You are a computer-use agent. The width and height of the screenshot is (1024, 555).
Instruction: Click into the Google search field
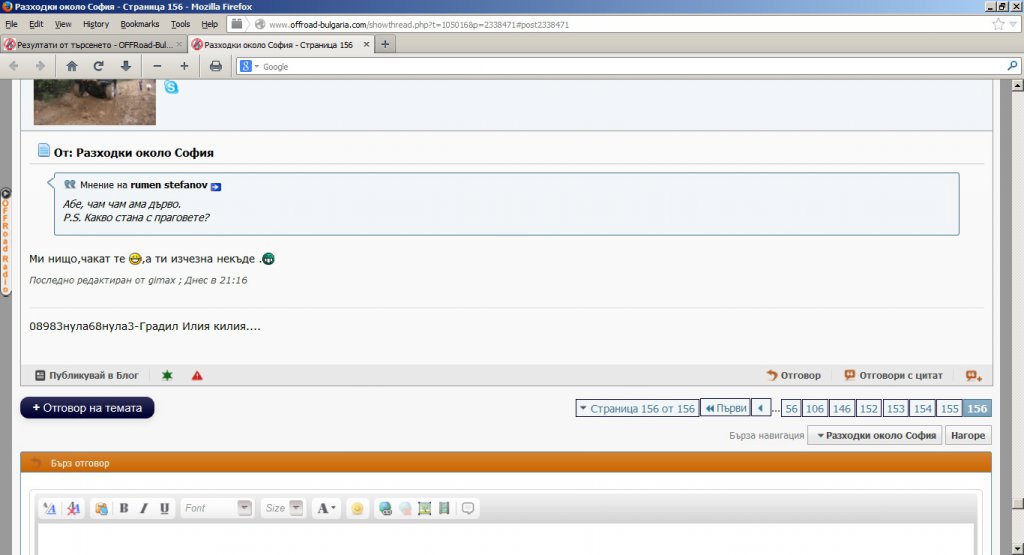(x=632, y=66)
